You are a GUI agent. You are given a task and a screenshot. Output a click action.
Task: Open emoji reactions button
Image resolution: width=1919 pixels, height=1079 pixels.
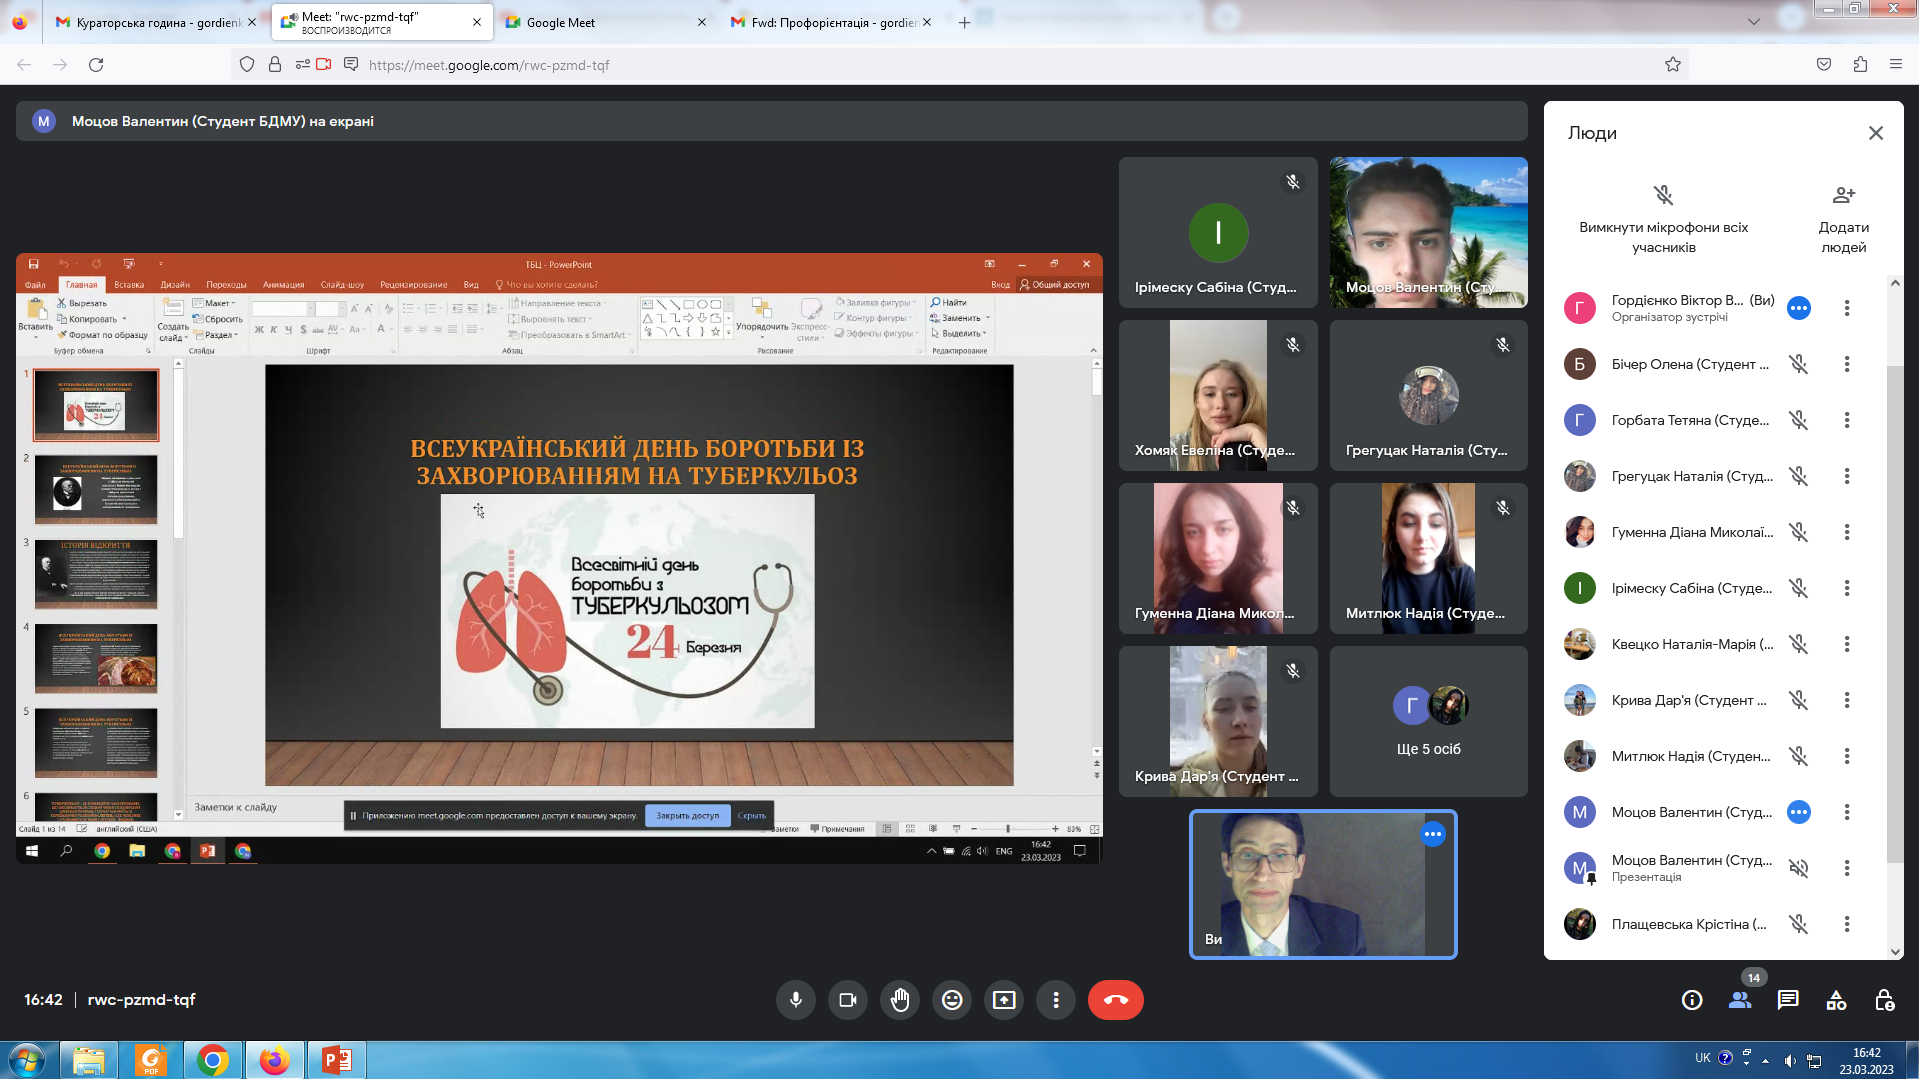click(x=952, y=1000)
